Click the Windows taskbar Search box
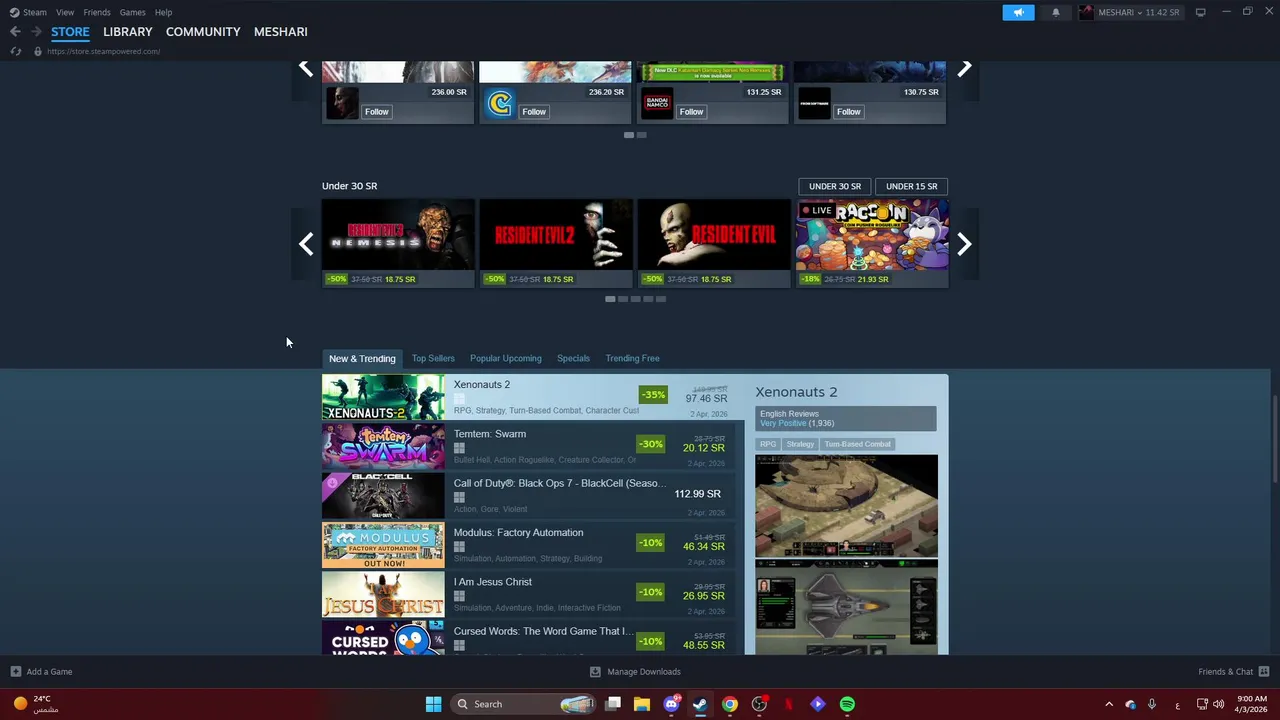The width and height of the screenshot is (1280, 720). coord(525,704)
